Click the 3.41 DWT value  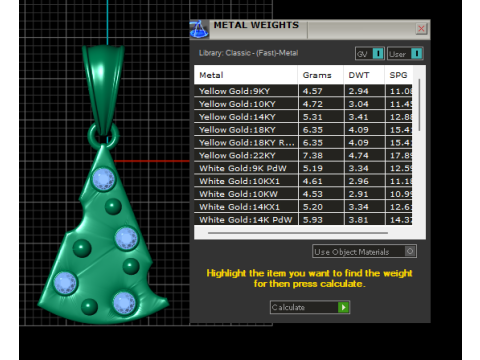pos(358,117)
